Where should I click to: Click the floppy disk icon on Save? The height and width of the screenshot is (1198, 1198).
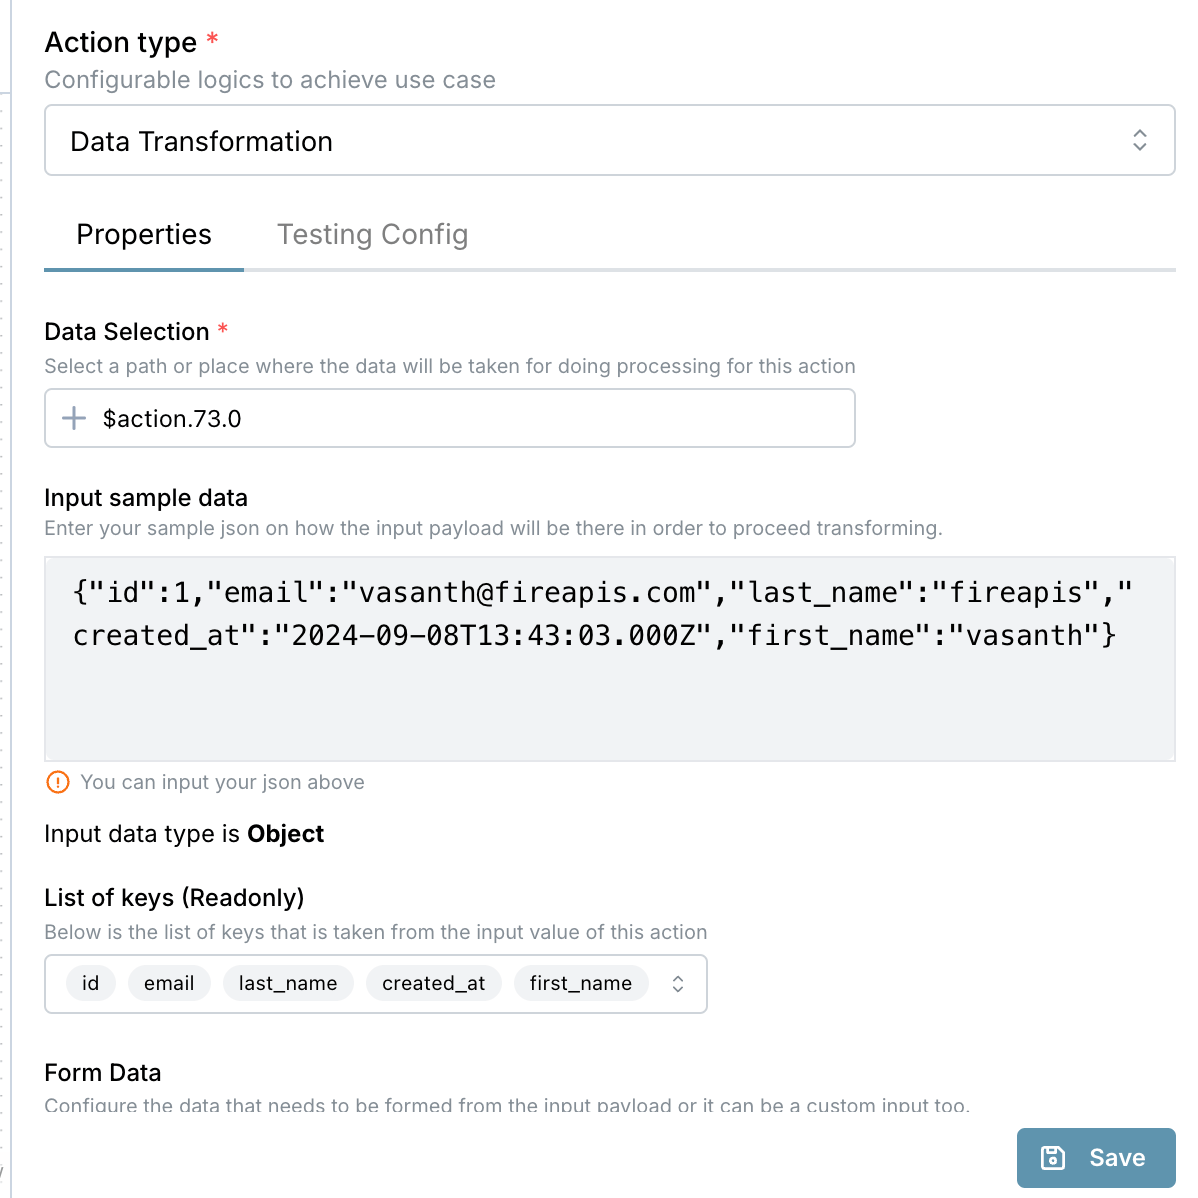1053,1158
